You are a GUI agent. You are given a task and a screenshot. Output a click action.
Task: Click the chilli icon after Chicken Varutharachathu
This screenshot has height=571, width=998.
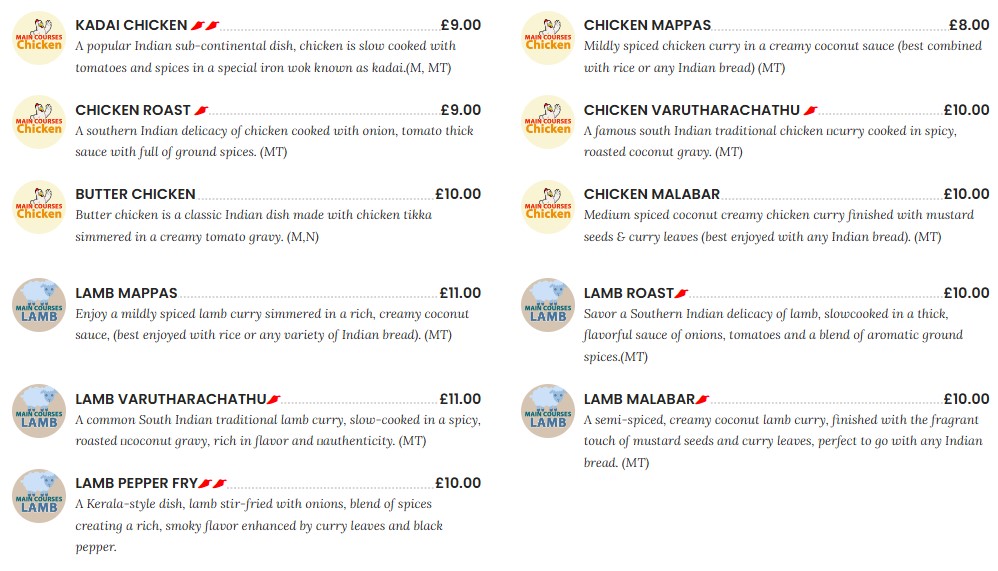click(811, 111)
